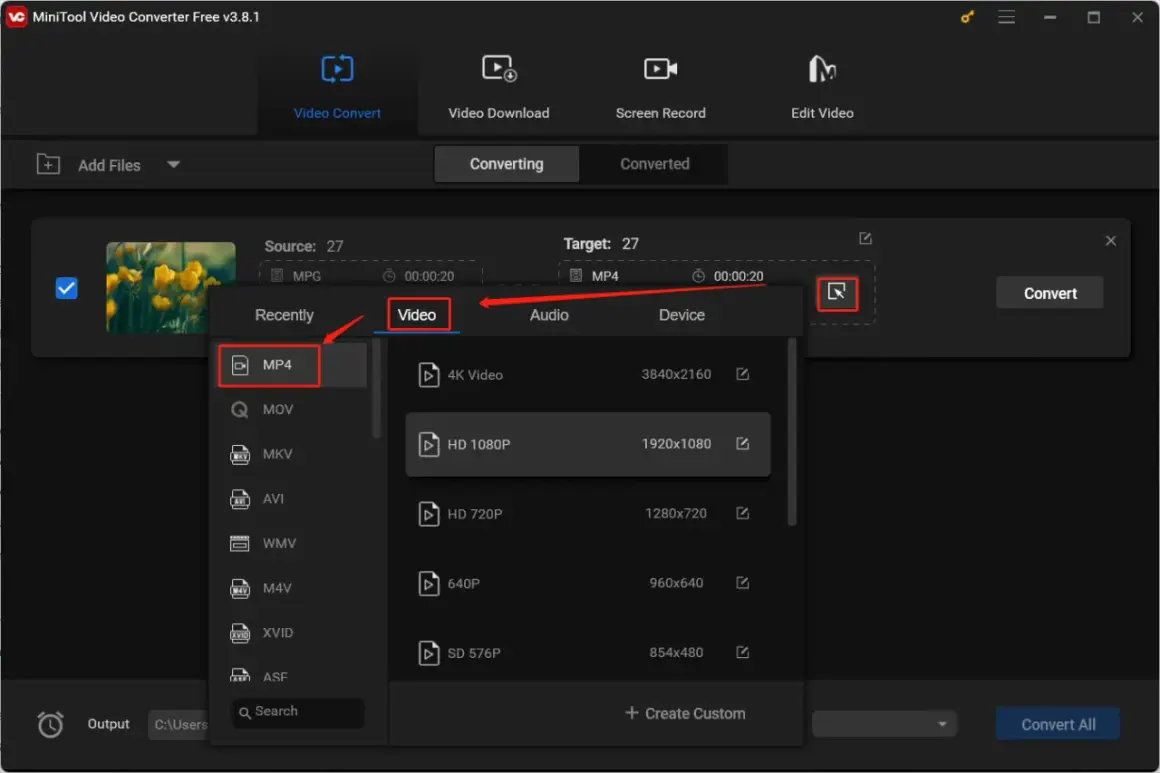Screen dimensions: 1160x773
Task: Choose M4V format in list
Action: tap(292, 588)
